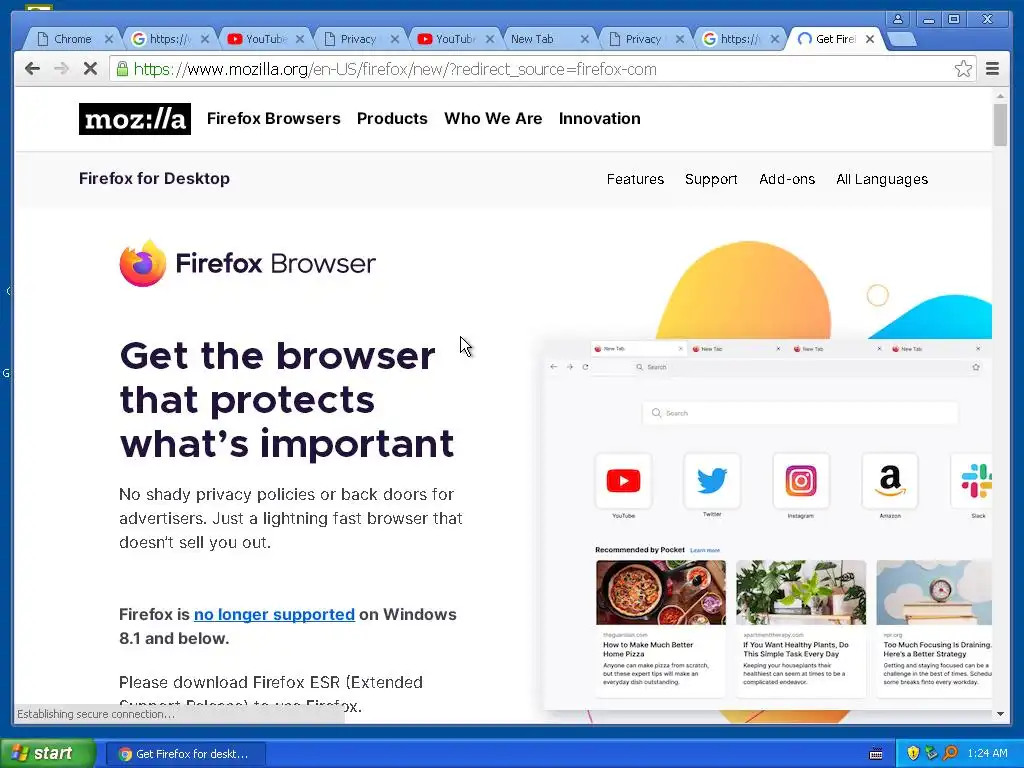Click the browser forward arrow
Viewport: 1024px width, 768px height.
pyautogui.click(x=61, y=69)
